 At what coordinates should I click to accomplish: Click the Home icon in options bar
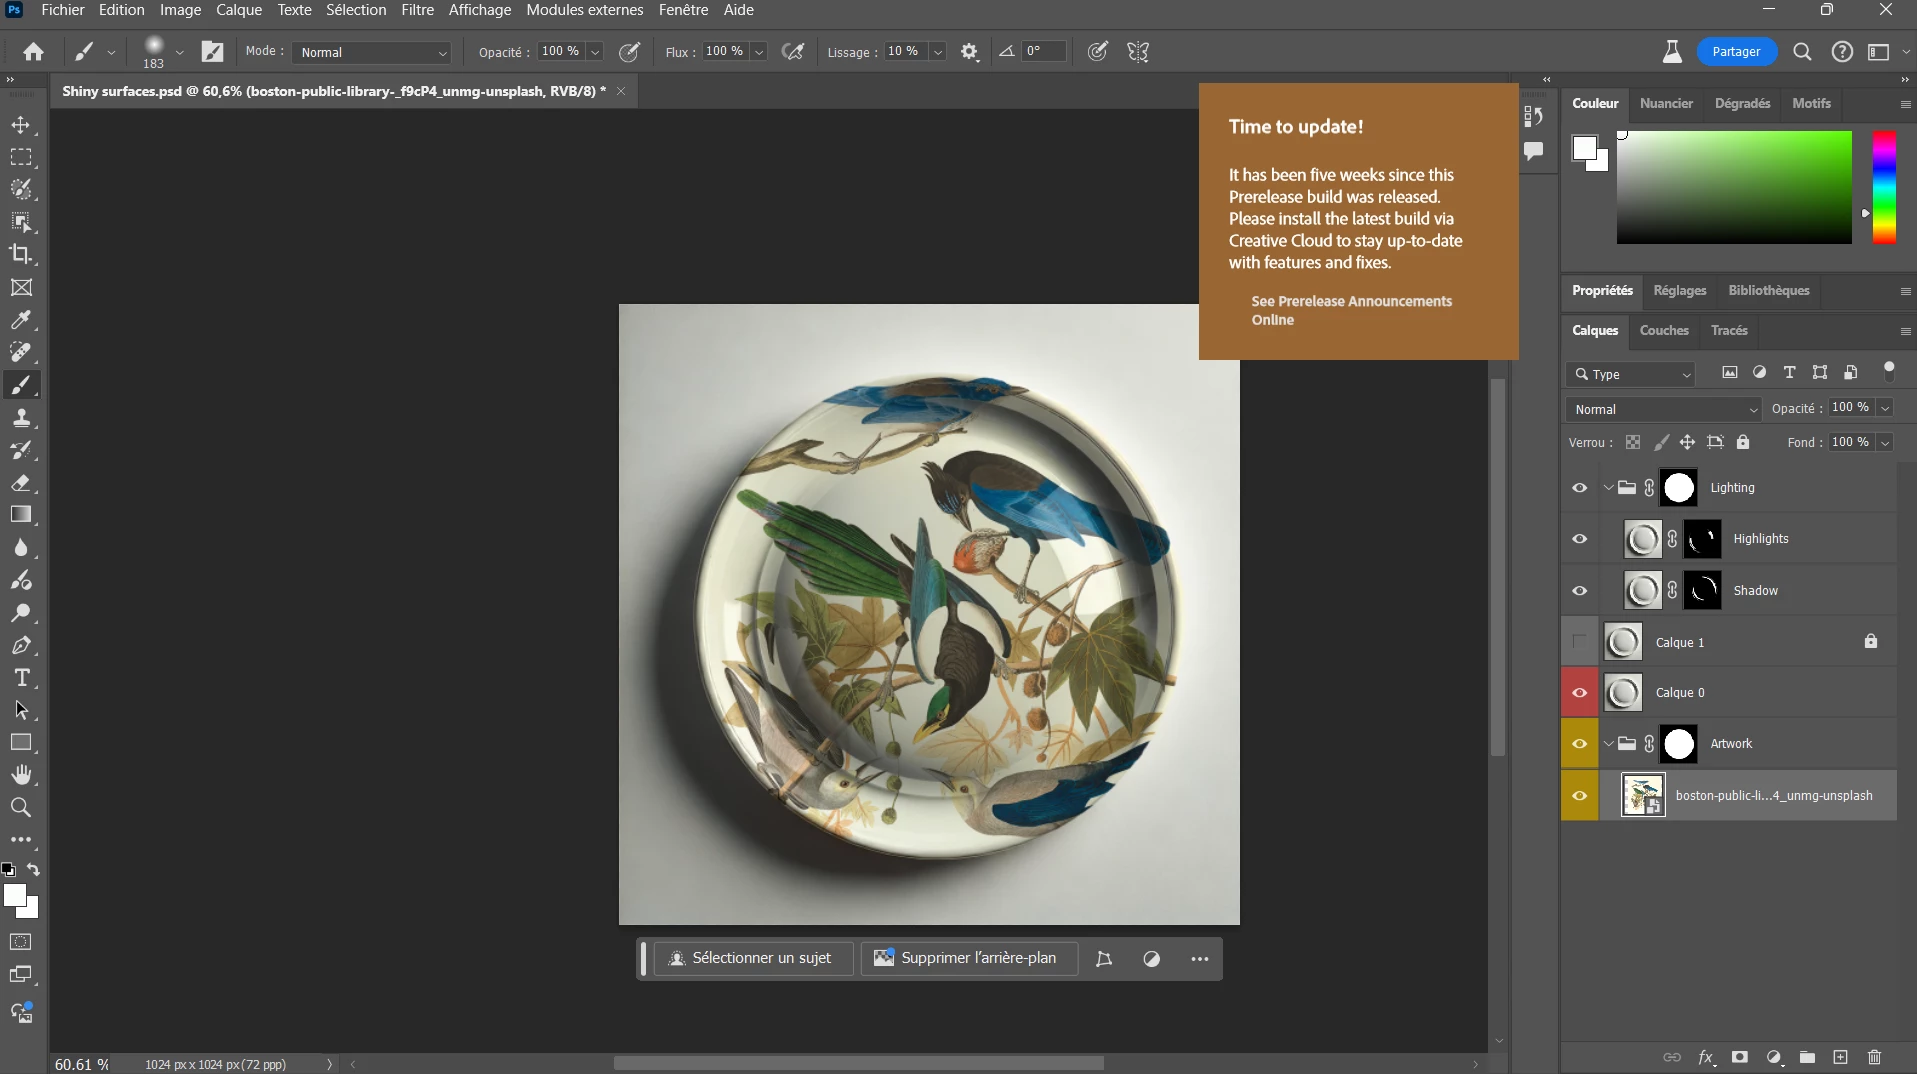click(33, 52)
